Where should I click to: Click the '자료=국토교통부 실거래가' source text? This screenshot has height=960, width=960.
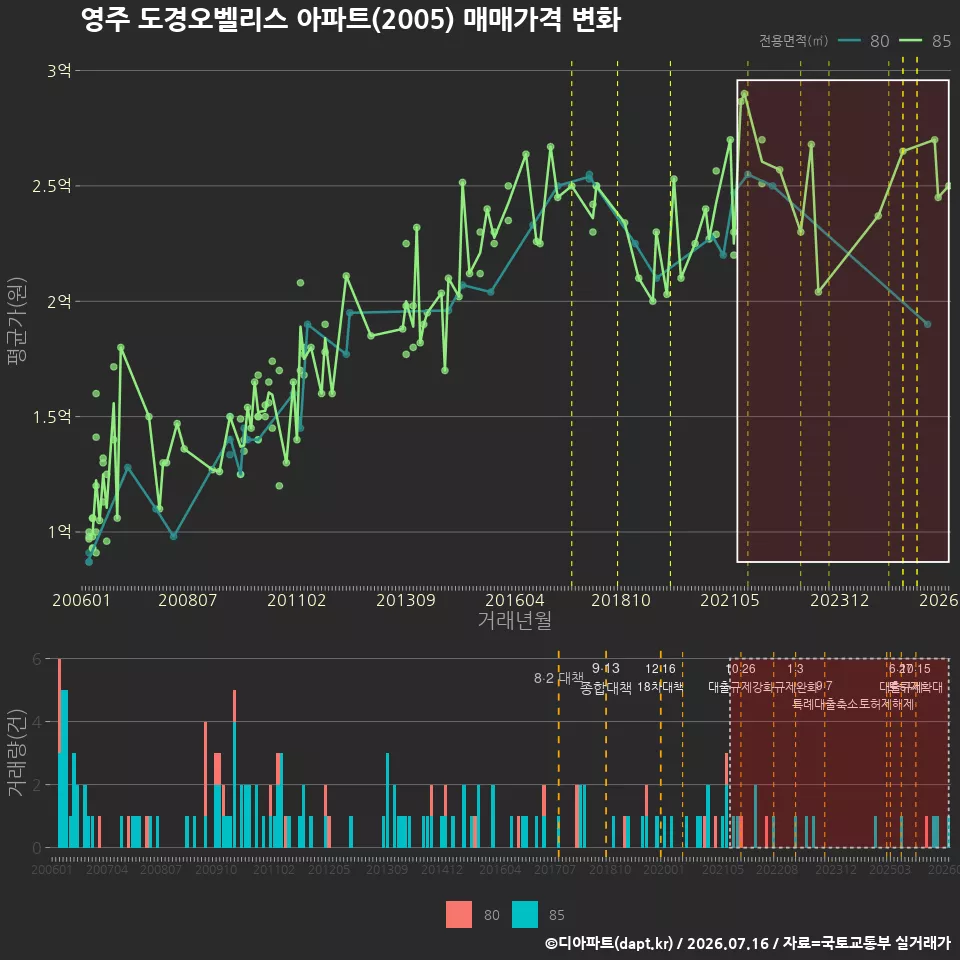coord(866,943)
